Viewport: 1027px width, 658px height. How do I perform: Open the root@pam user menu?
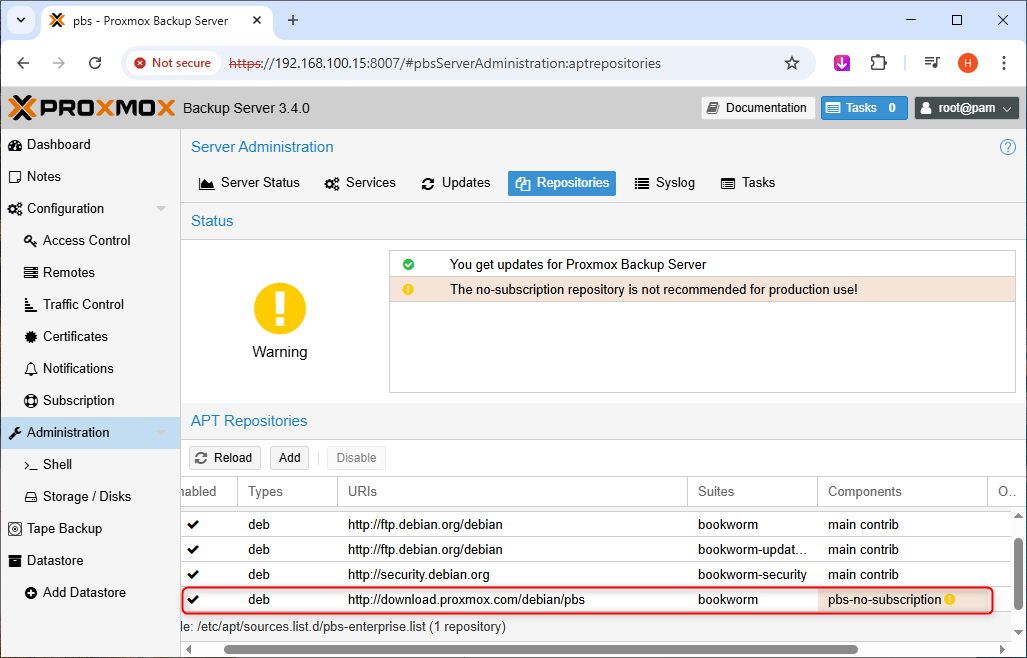[967, 108]
